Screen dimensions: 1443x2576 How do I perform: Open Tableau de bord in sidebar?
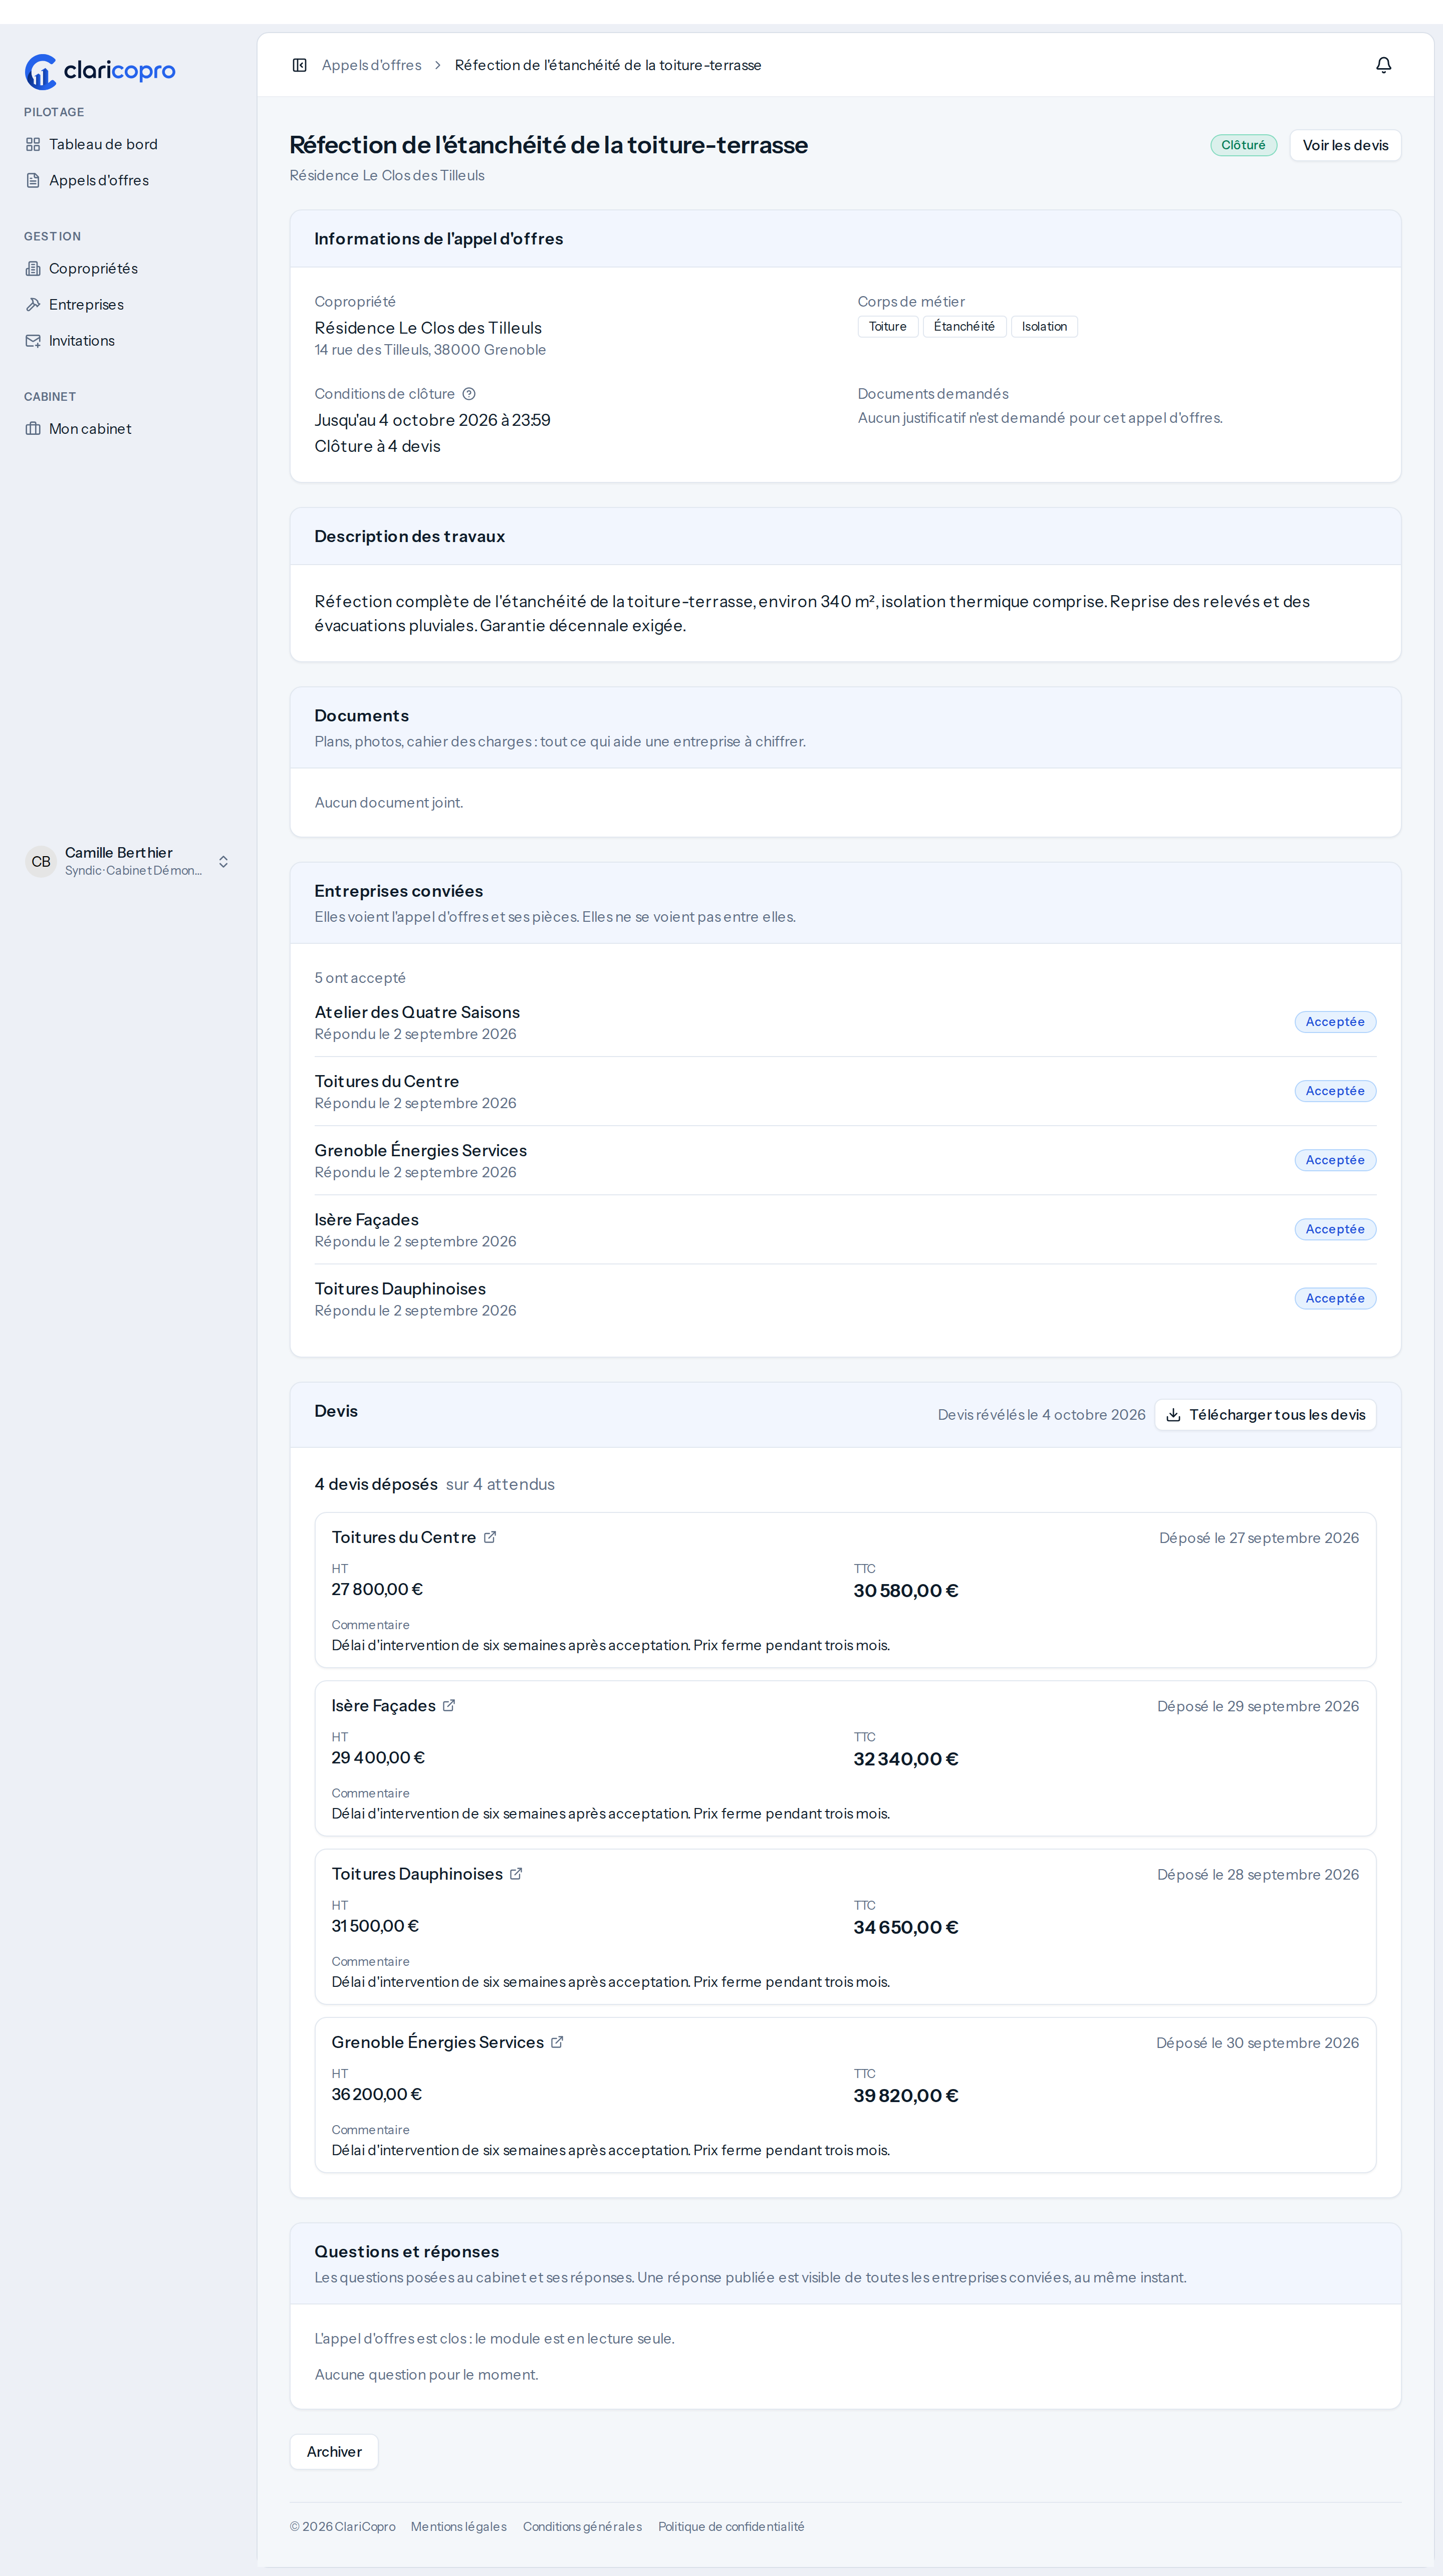tap(128, 144)
